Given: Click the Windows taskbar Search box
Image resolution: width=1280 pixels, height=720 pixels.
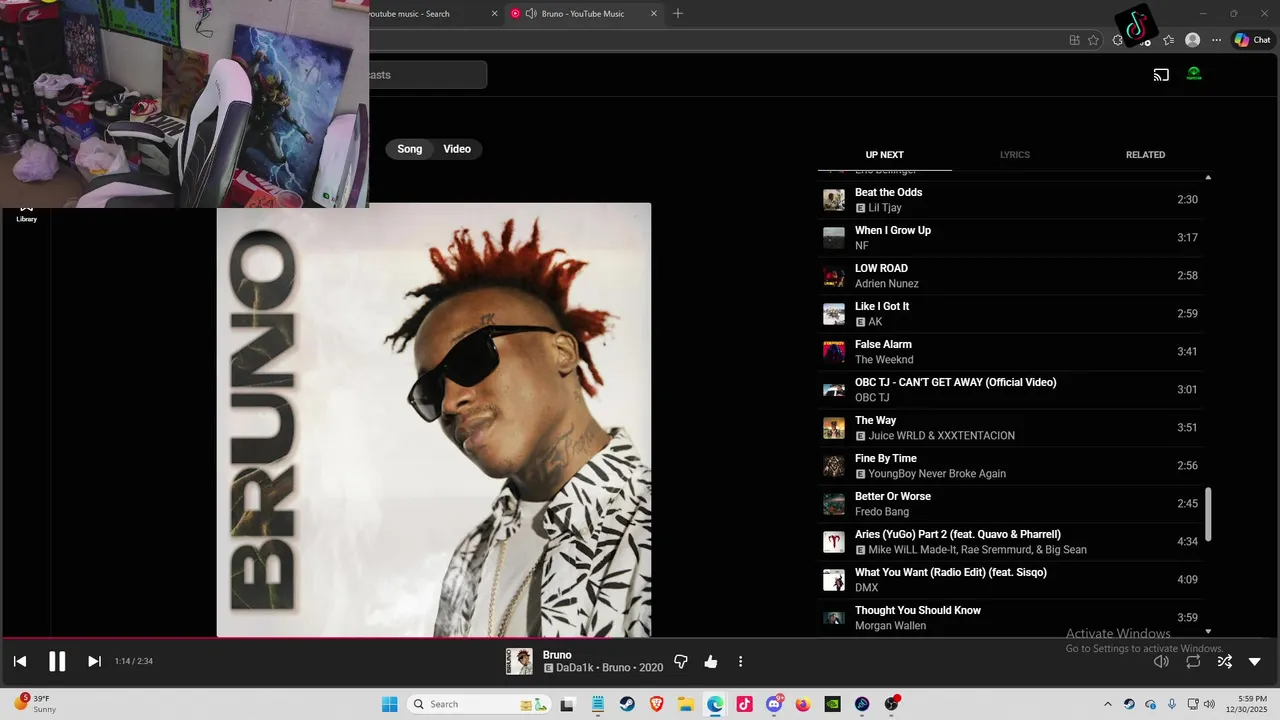Looking at the screenshot, I should (480, 704).
